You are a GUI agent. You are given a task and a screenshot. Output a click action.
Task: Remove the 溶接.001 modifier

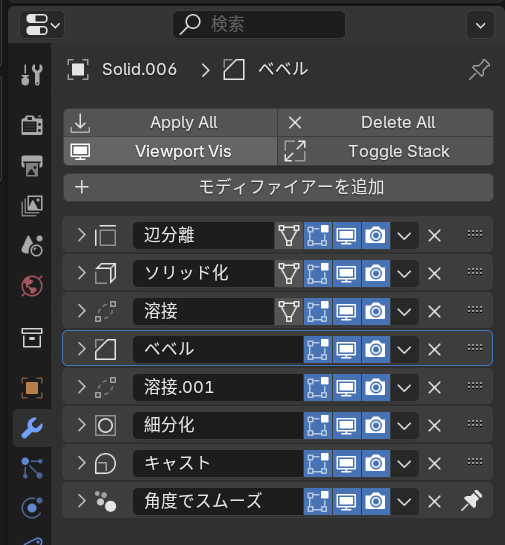tap(434, 387)
